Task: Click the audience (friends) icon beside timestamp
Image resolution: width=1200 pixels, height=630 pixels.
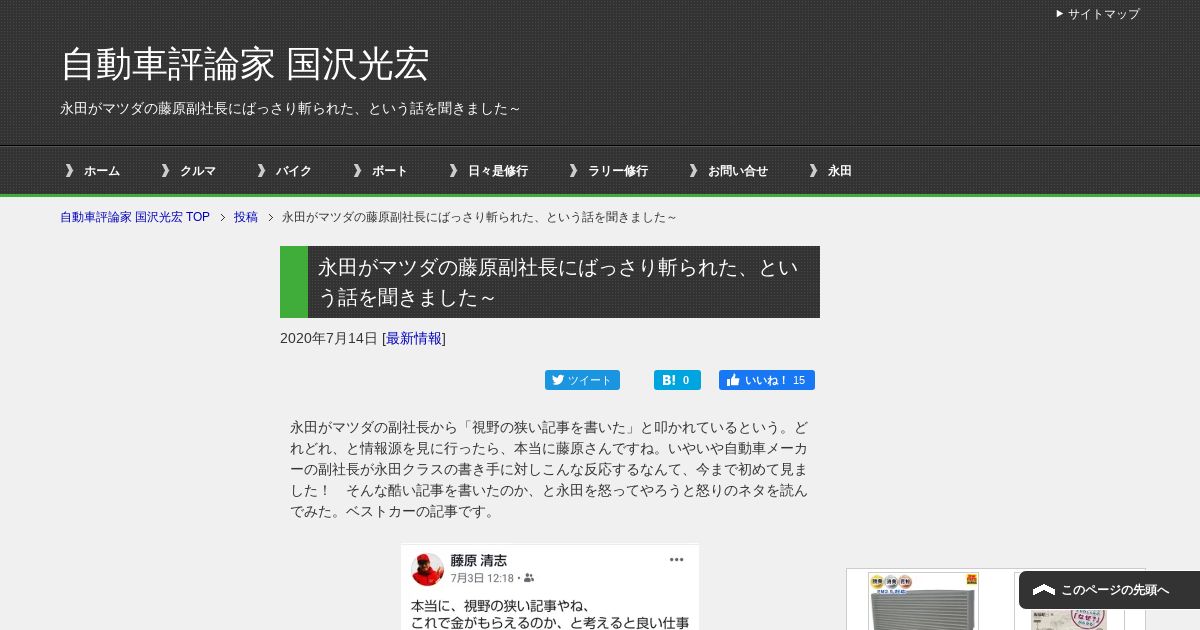Action: coord(529,578)
